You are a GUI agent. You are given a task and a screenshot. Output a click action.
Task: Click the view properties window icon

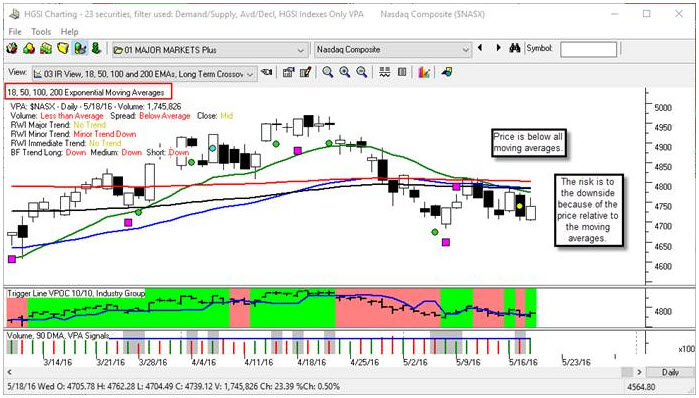tap(288, 72)
